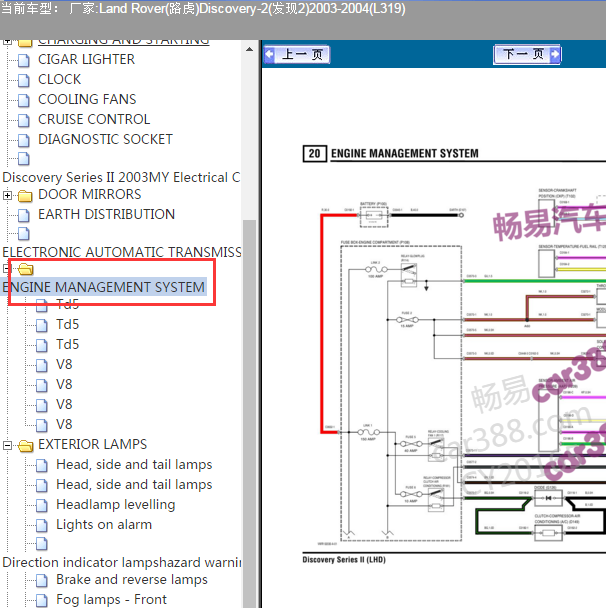The height and width of the screenshot is (608, 606).
Task: Click the ENGINE MANAGEMENT SYSTEM diagram heading
Action: tap(404, 154)
